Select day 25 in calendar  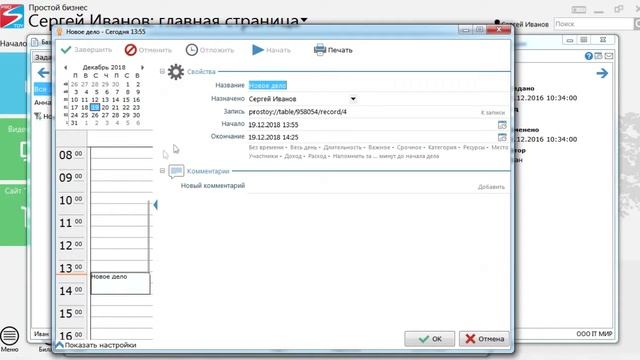[84, 115]
